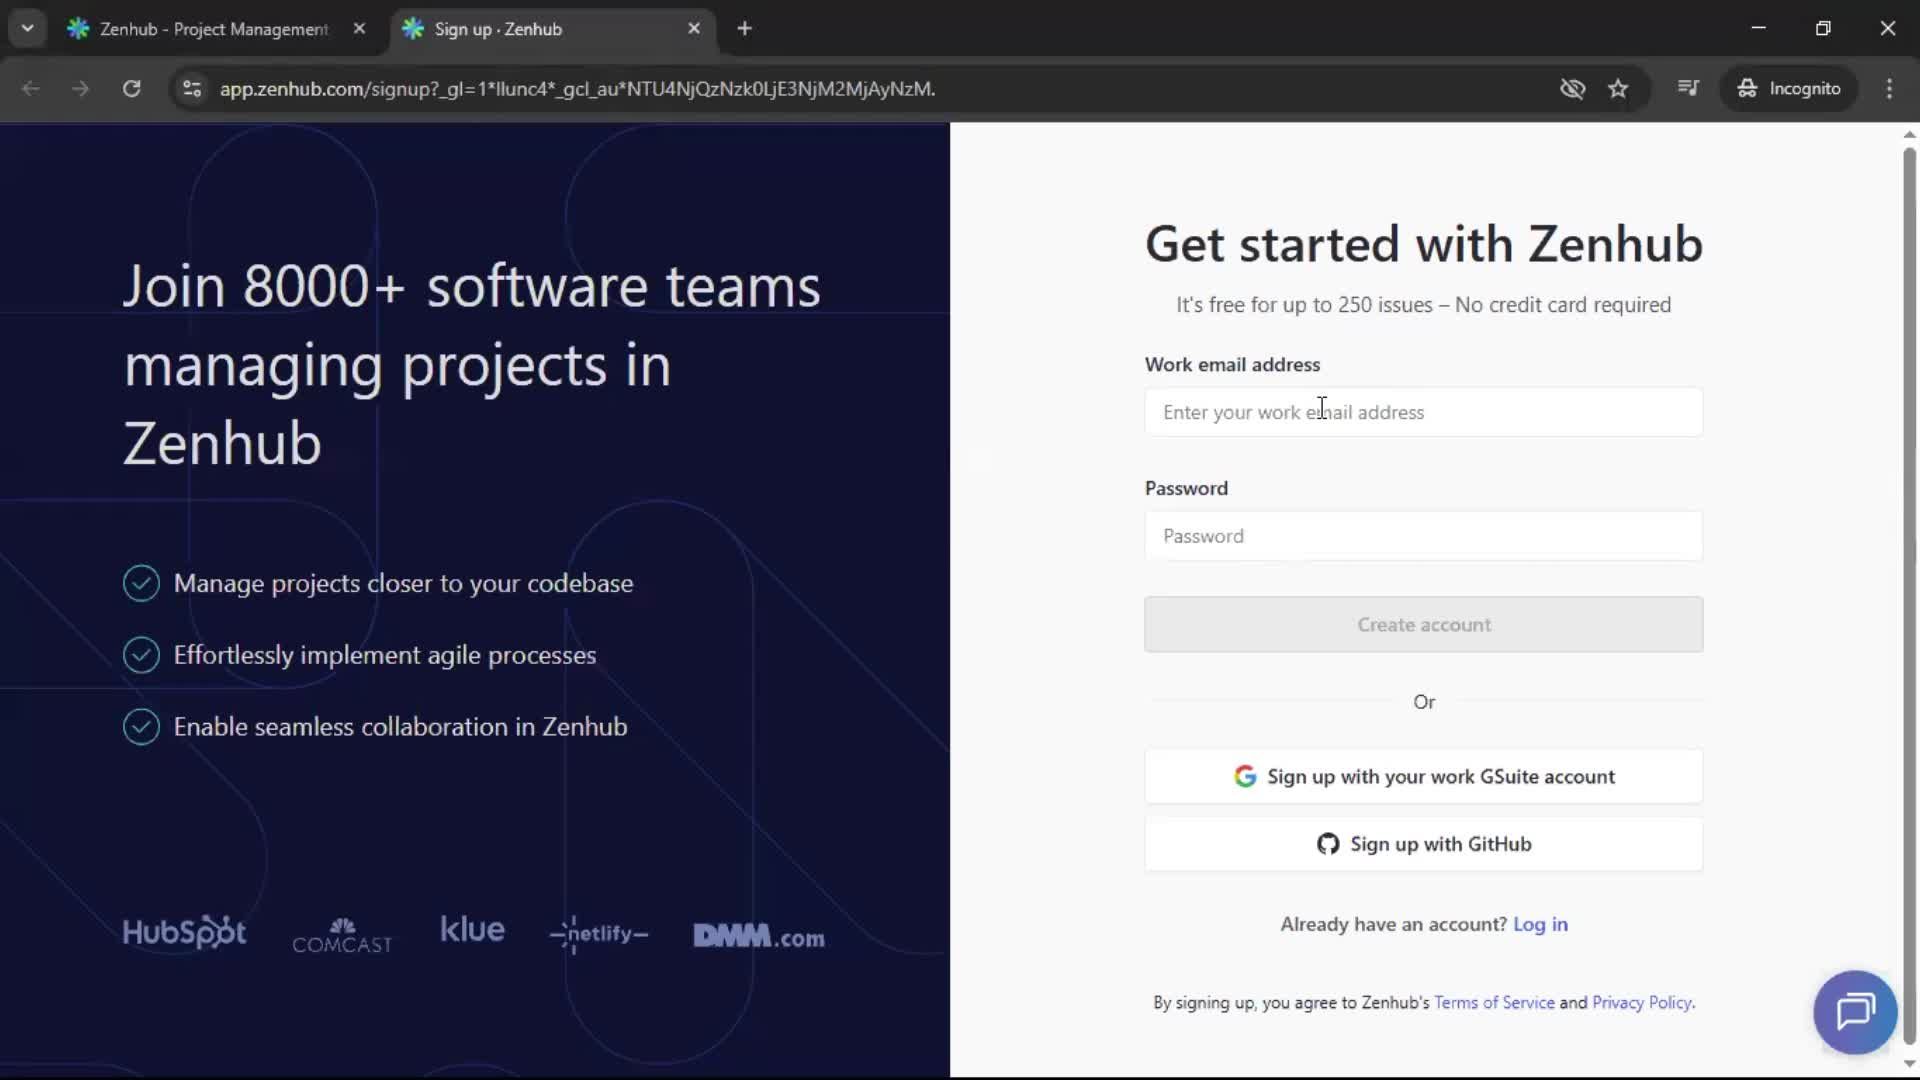Open the Privacy Policy link
The height and width of the screenshot is (1080, 1920).
point(1643,1003)
